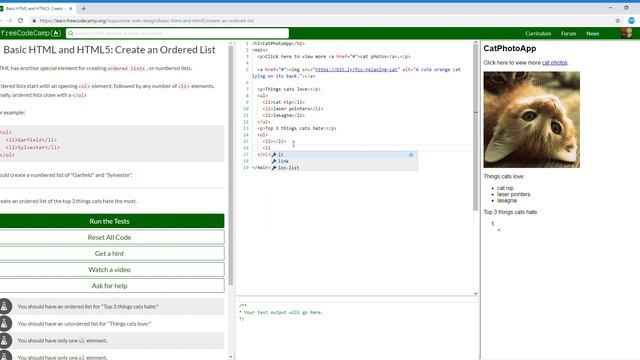Open the Curriculum menu item
Viewport: 640px width, 360px height.
(538, 33)
